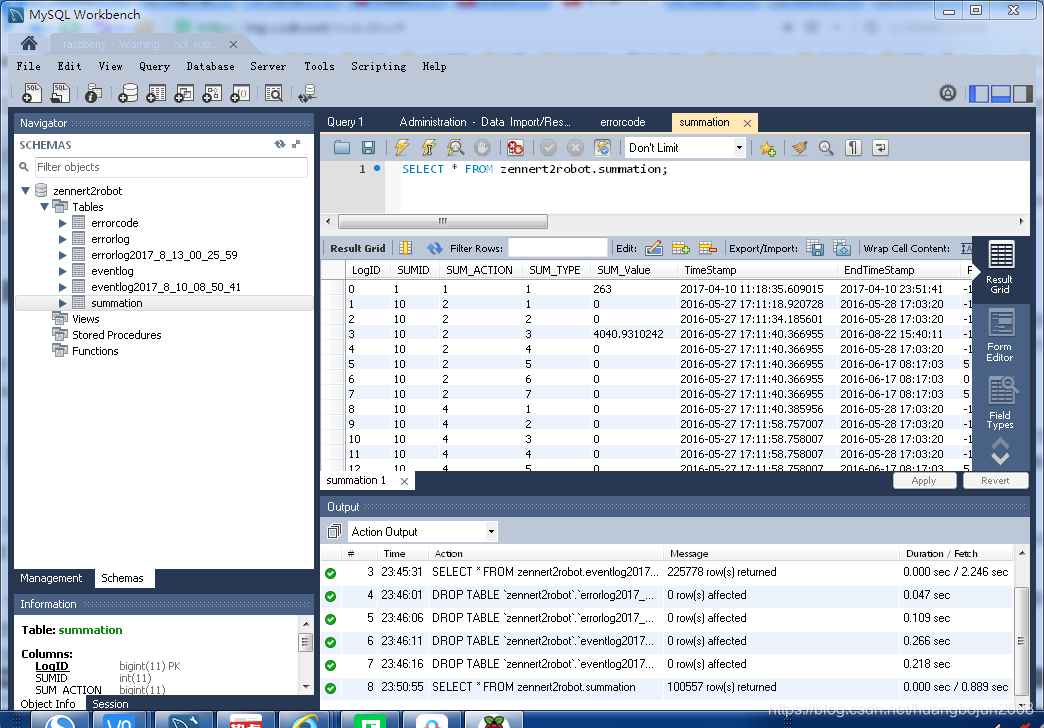The image size is (1044, 728).
Task: Open a script file in editor
Action: point(342,147)
